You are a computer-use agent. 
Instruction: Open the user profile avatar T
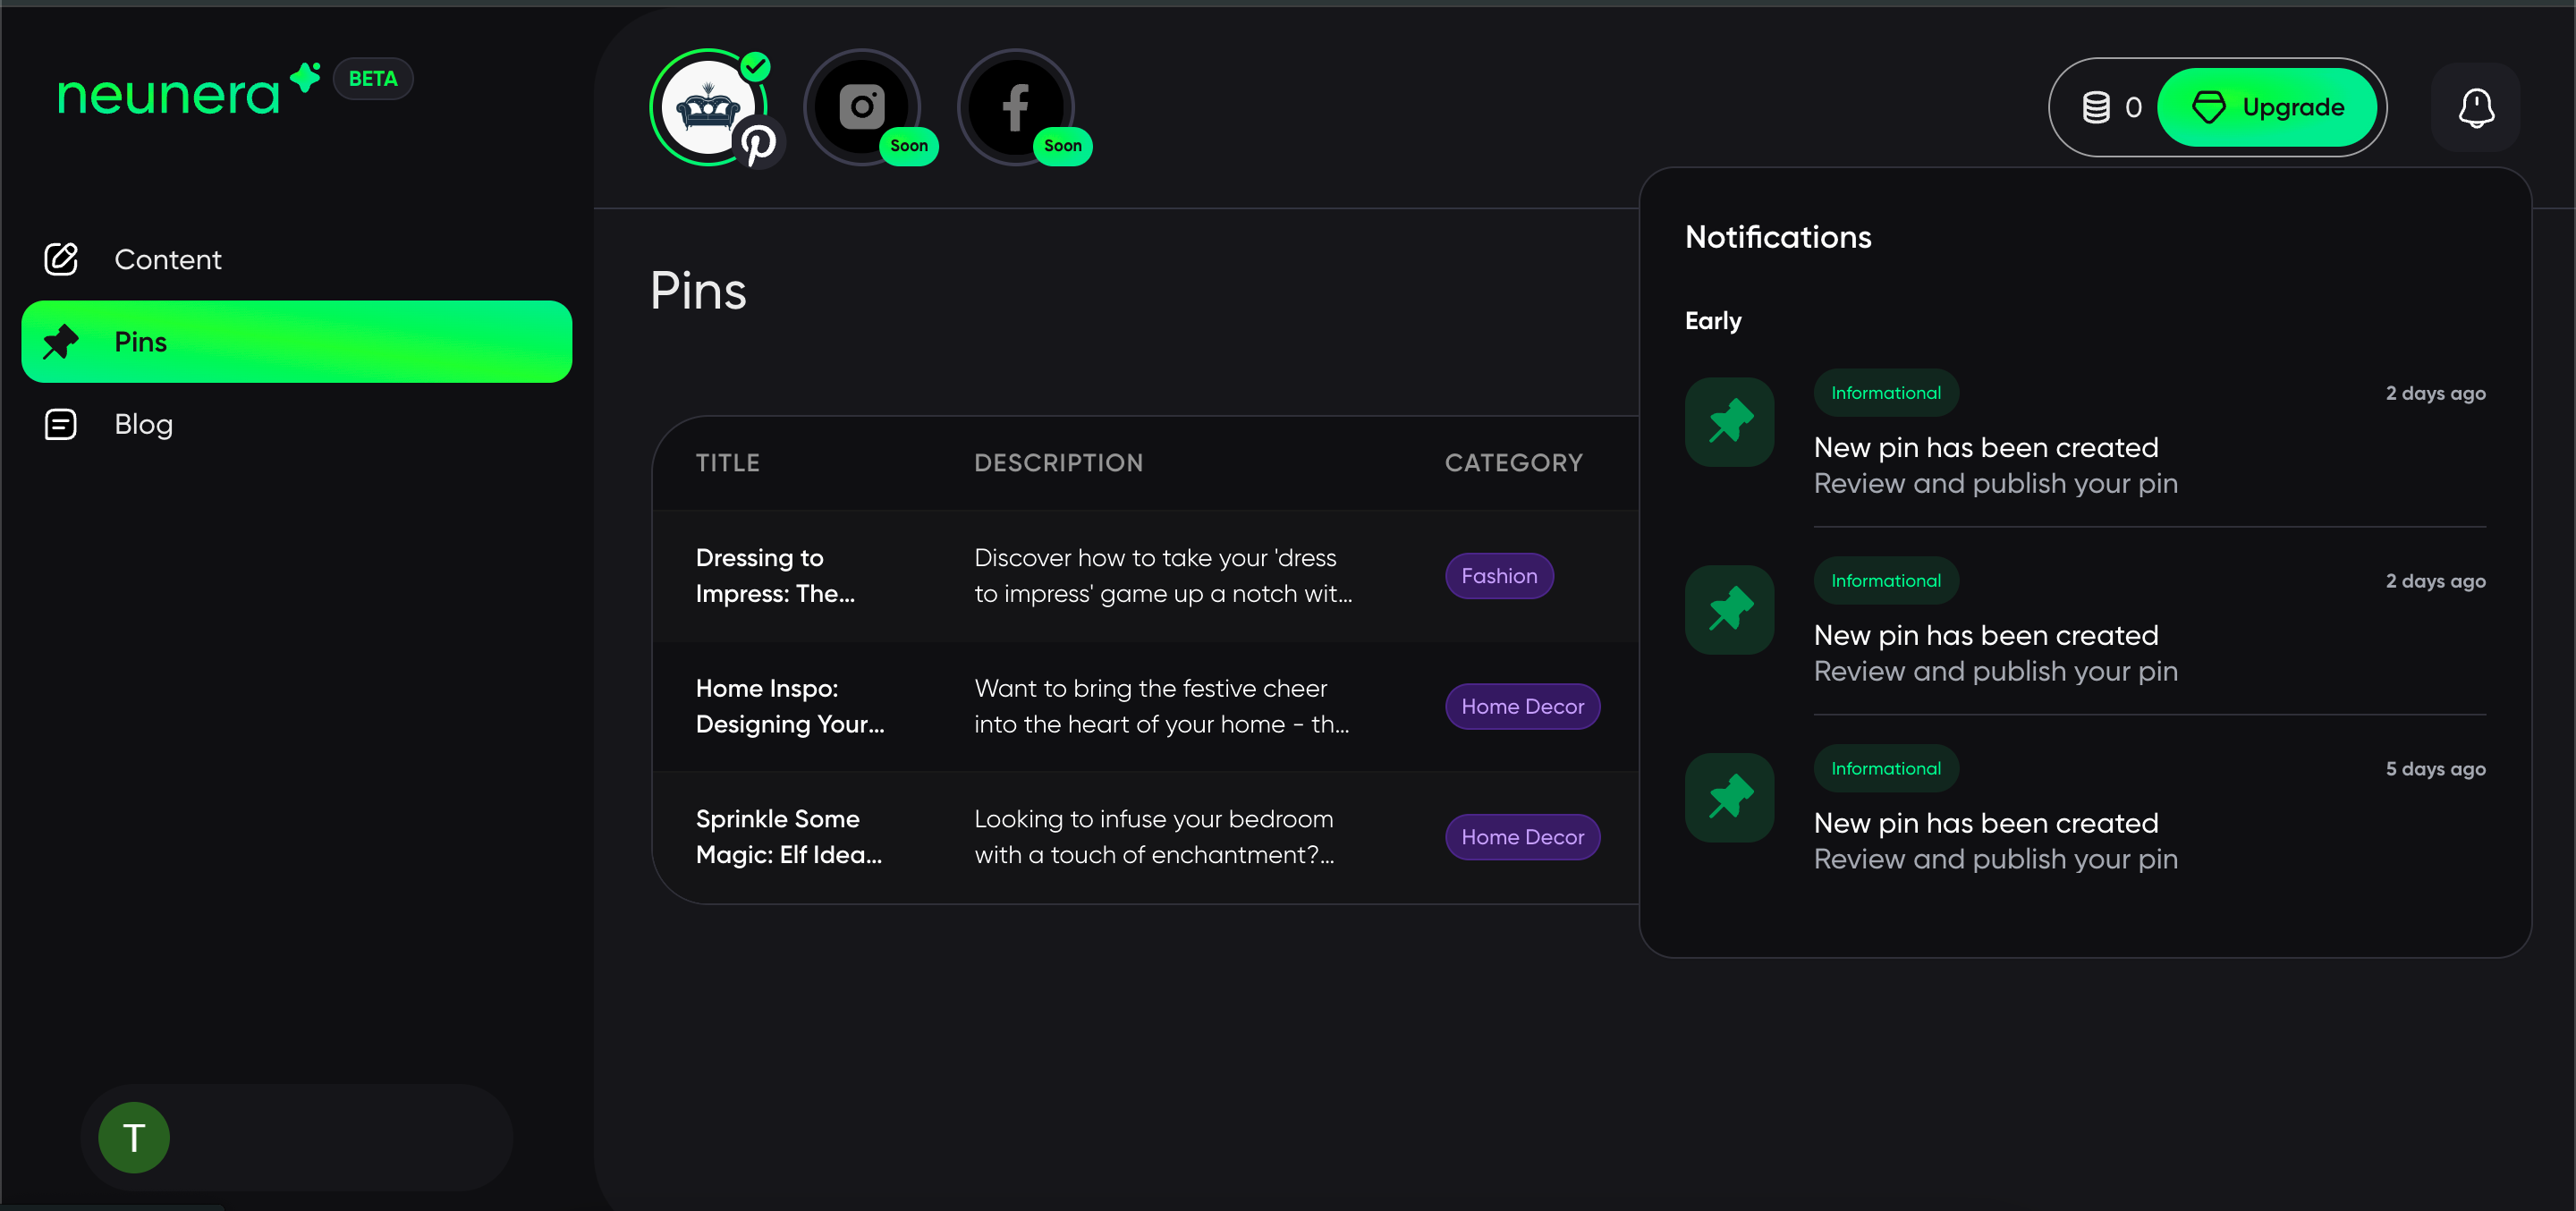[x=134, y=1137]
